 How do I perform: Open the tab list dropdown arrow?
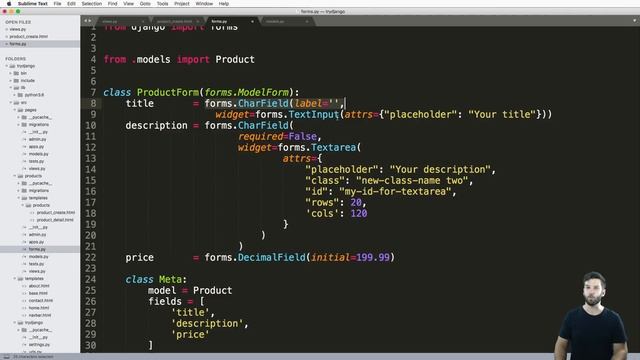635,21
